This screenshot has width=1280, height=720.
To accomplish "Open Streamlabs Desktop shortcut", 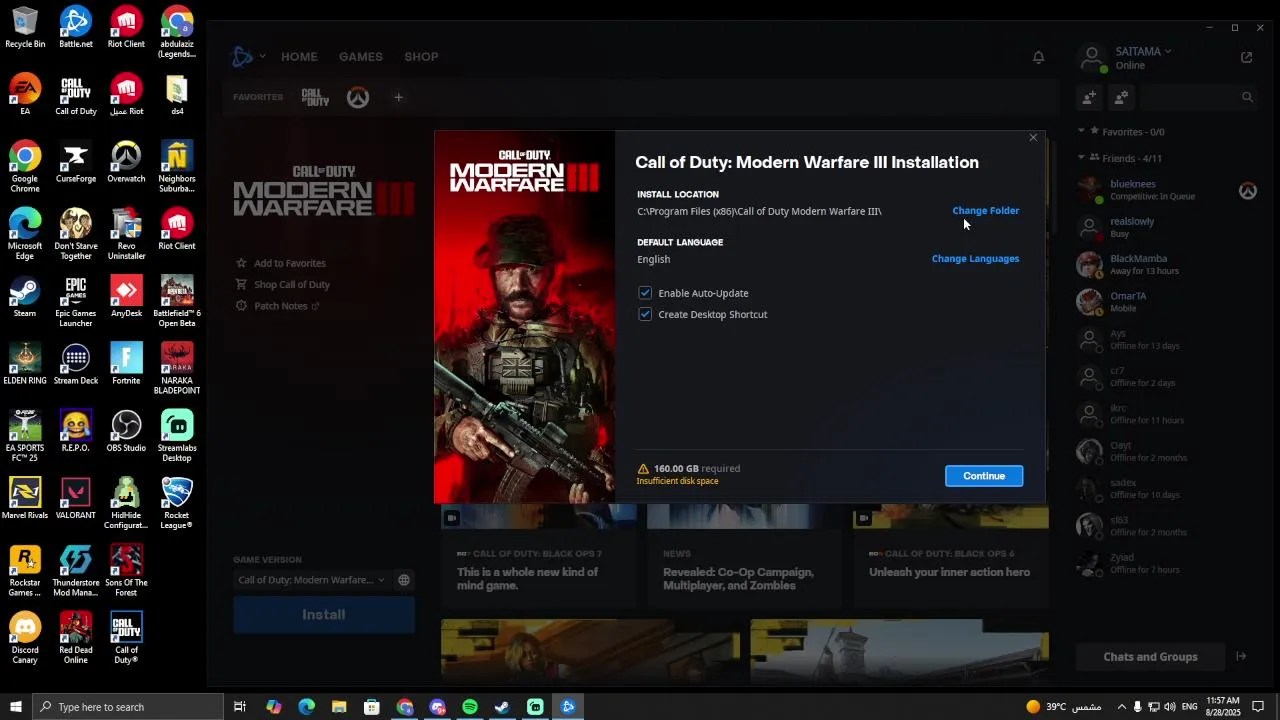I will pyautogui.click(x=177, y=436).
